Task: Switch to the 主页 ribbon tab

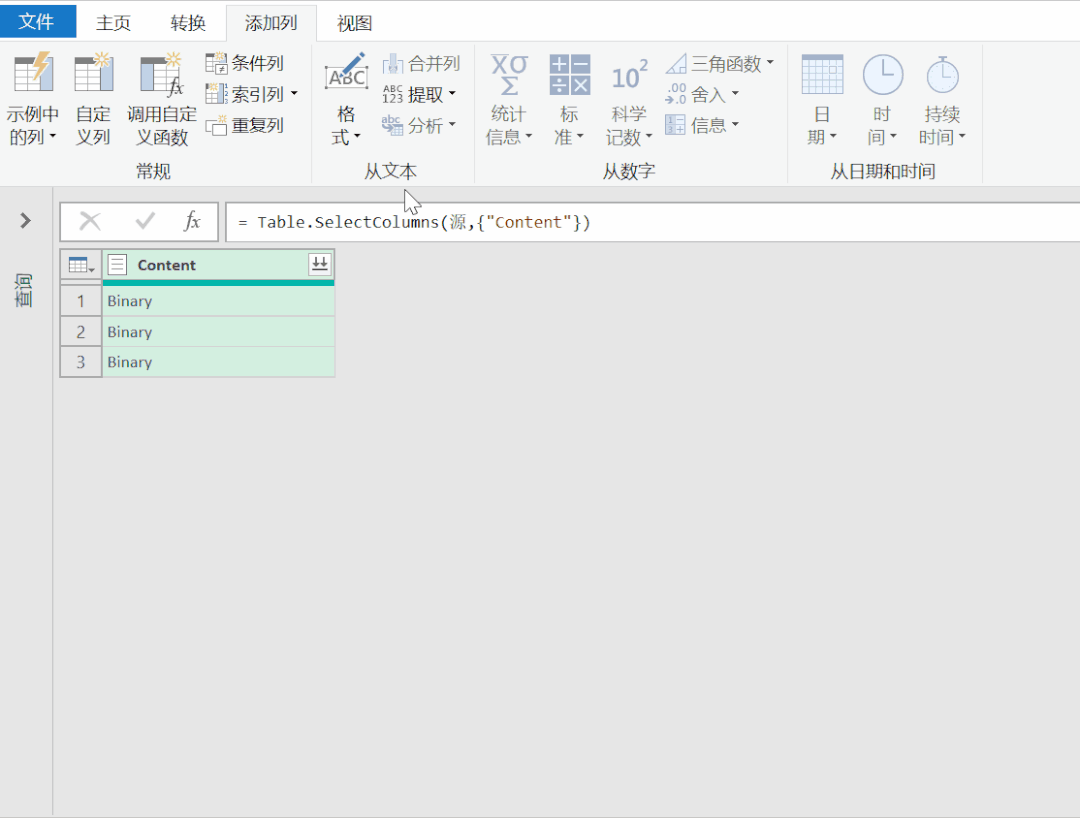Action: [x=113, y=23]
